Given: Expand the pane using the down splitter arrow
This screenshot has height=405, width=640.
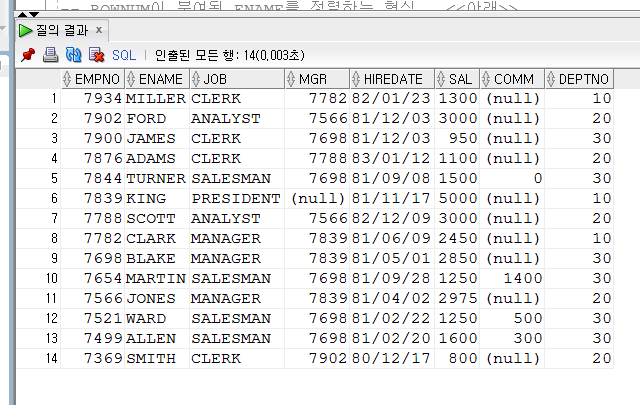Looking at the screenshot, I should pyautogui.click(x=34, y=15).
